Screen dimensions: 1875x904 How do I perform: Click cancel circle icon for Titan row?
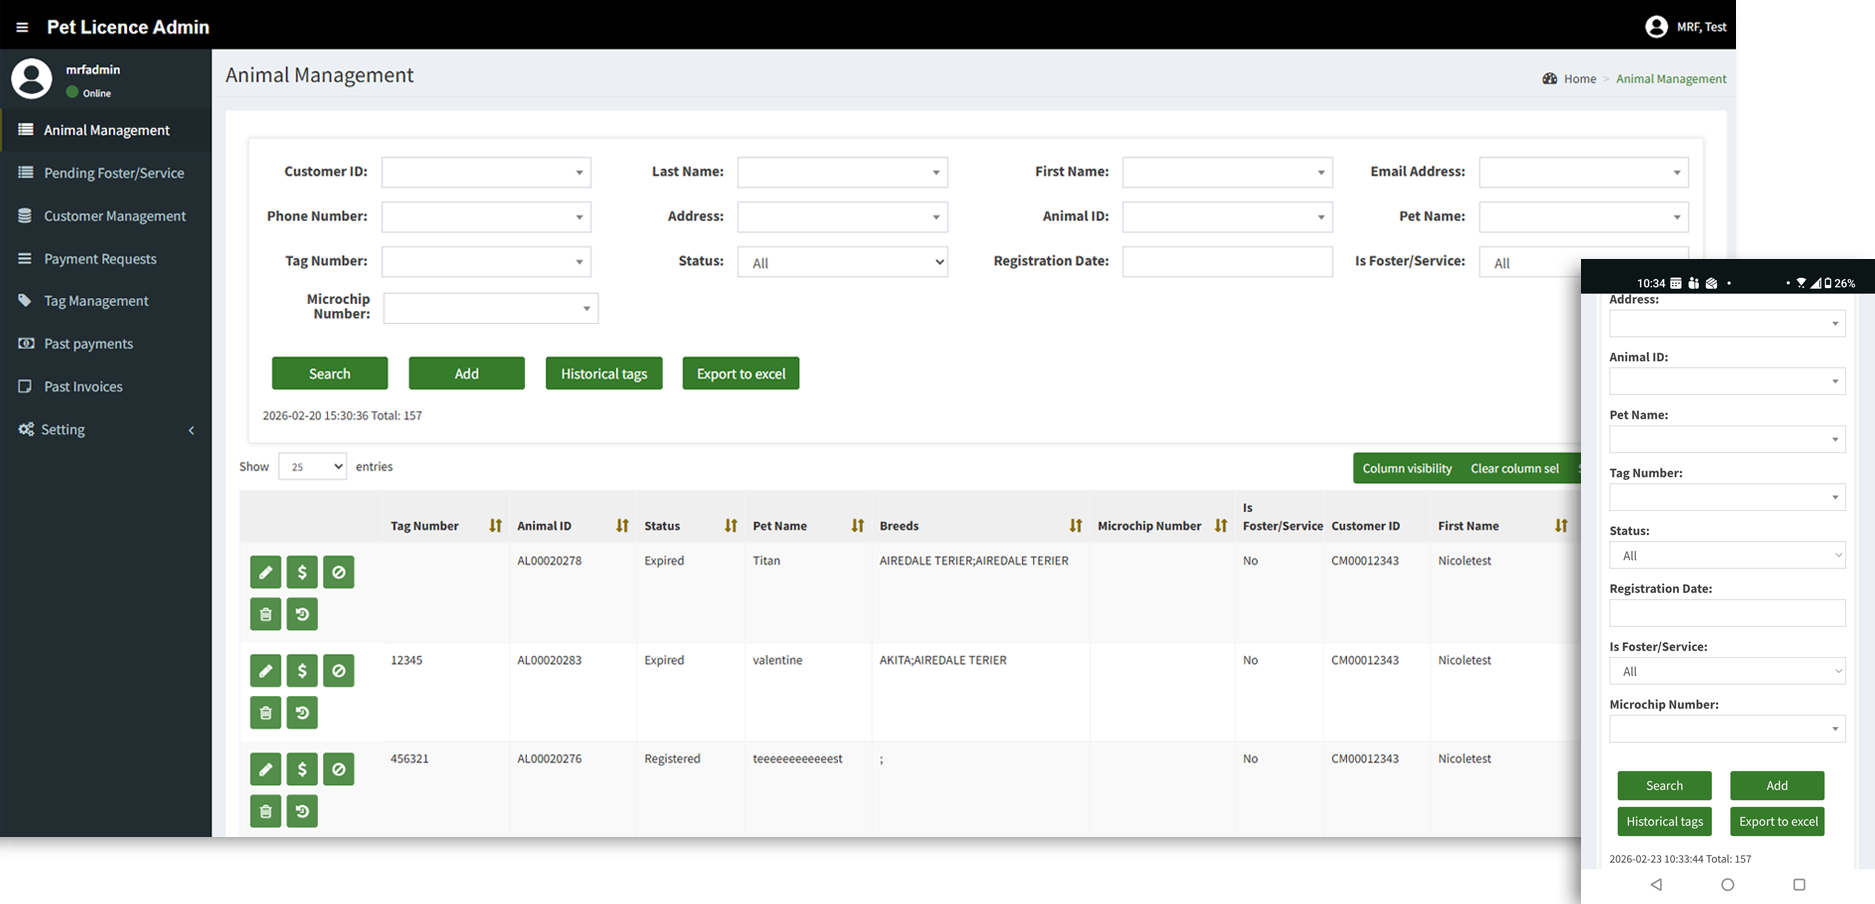click(339, 572)
